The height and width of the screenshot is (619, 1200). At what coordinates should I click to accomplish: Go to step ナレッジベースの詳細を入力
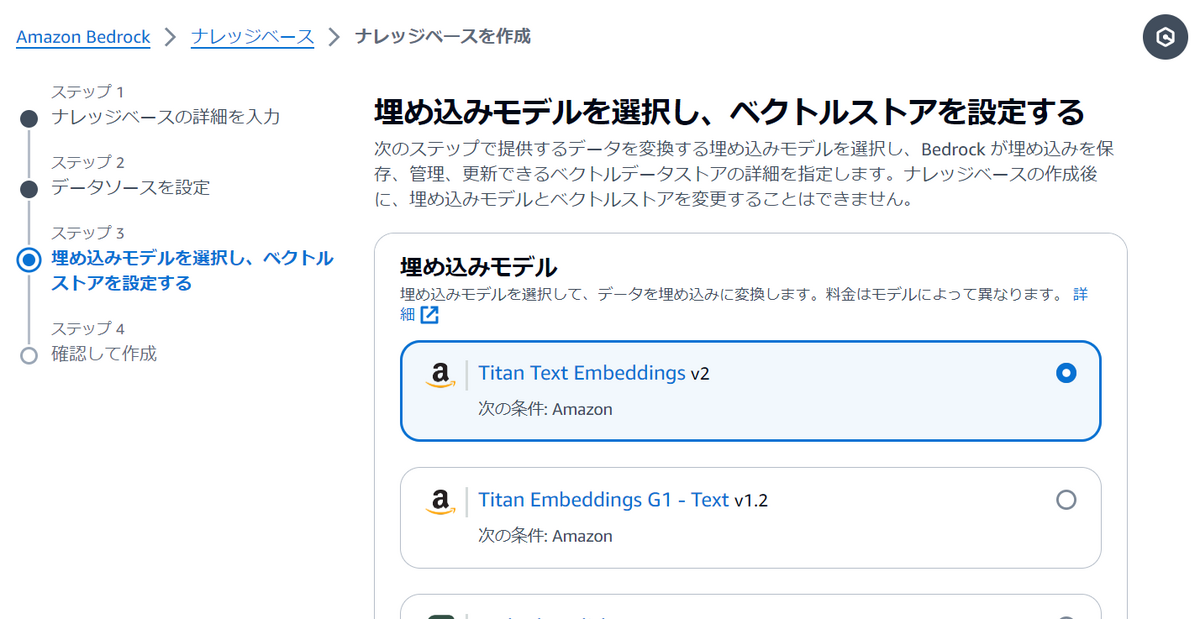tap(165, 117)
